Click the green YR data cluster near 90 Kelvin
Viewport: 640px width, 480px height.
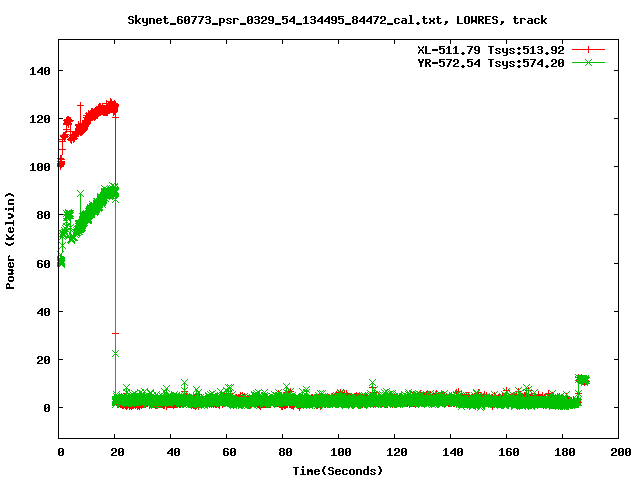pyautogui.click(x=109, y=192)
